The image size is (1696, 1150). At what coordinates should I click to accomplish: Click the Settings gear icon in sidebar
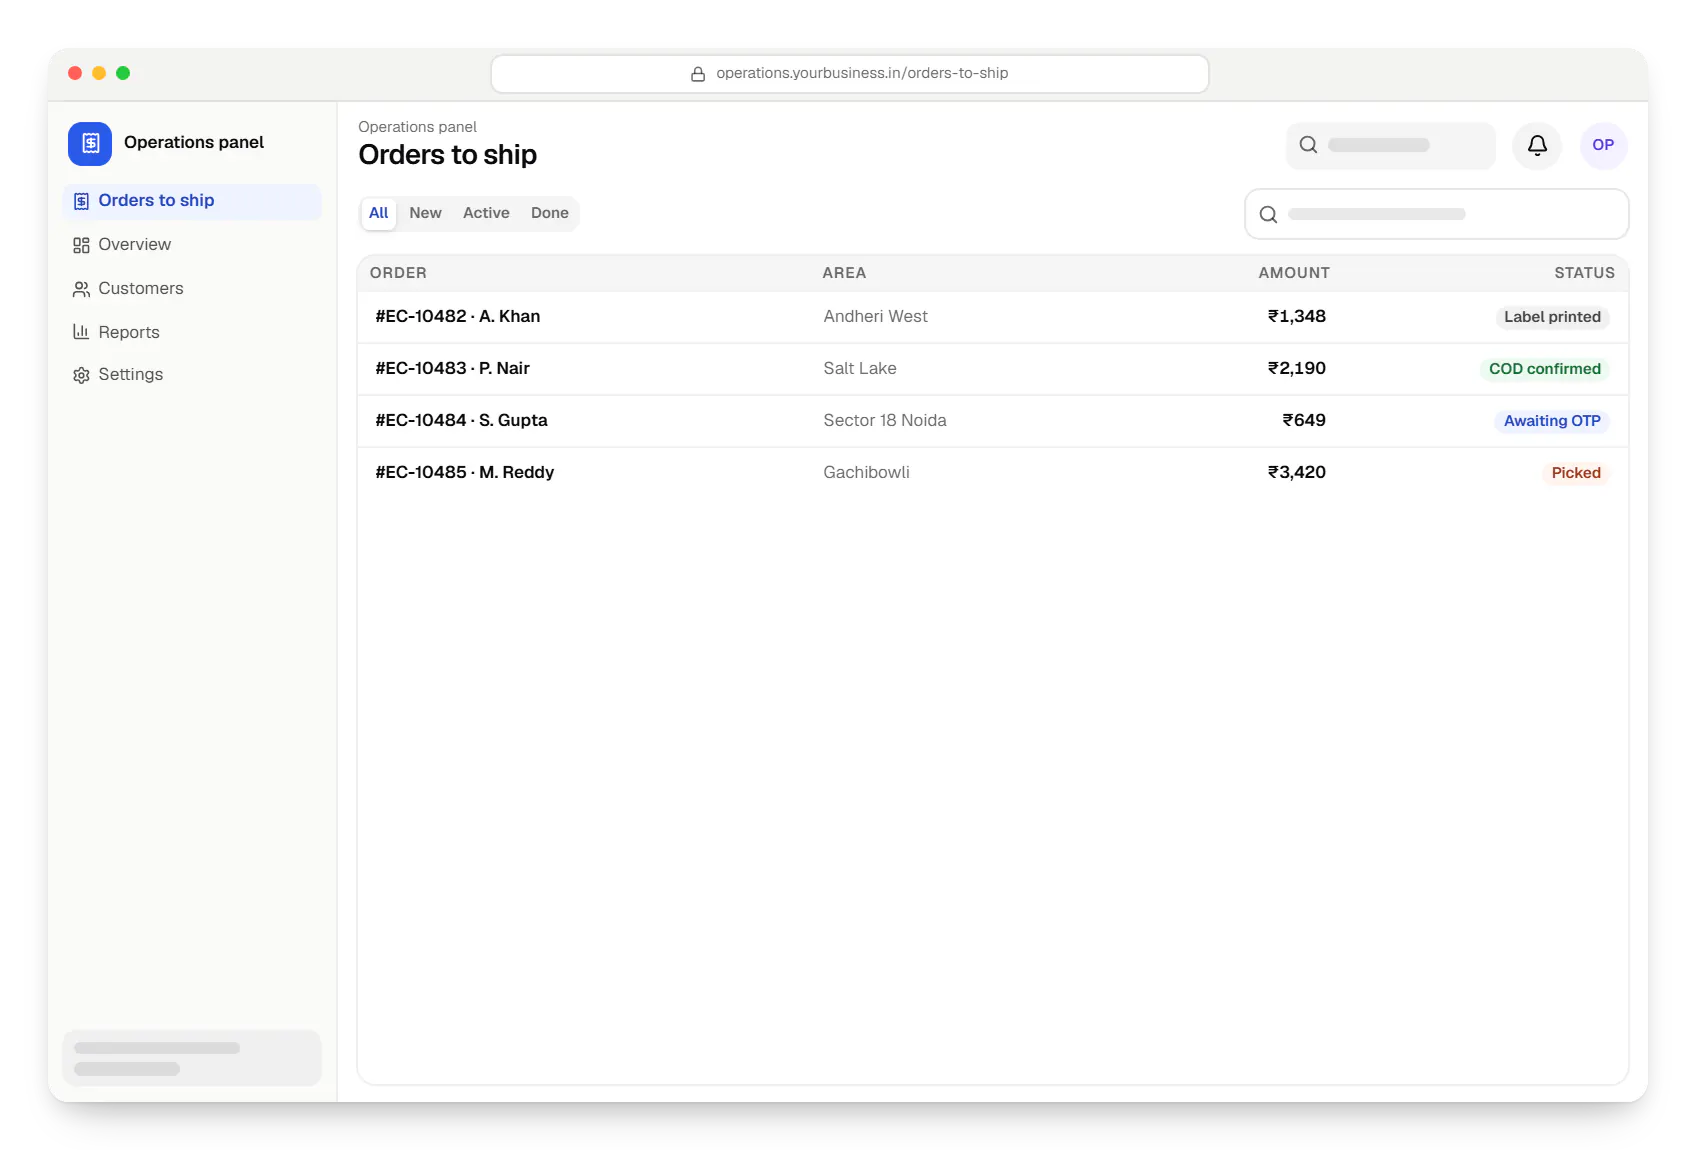[x=81, y=375]
